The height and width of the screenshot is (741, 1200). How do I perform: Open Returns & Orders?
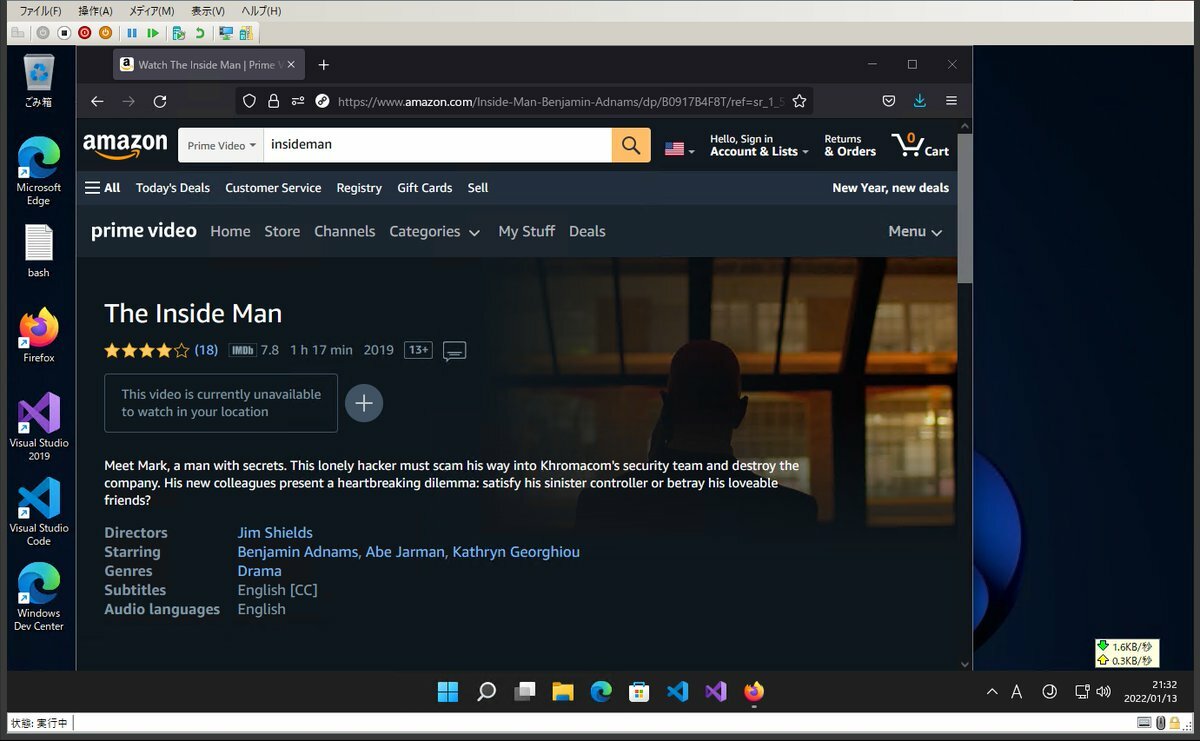click(x=850, y=146)
